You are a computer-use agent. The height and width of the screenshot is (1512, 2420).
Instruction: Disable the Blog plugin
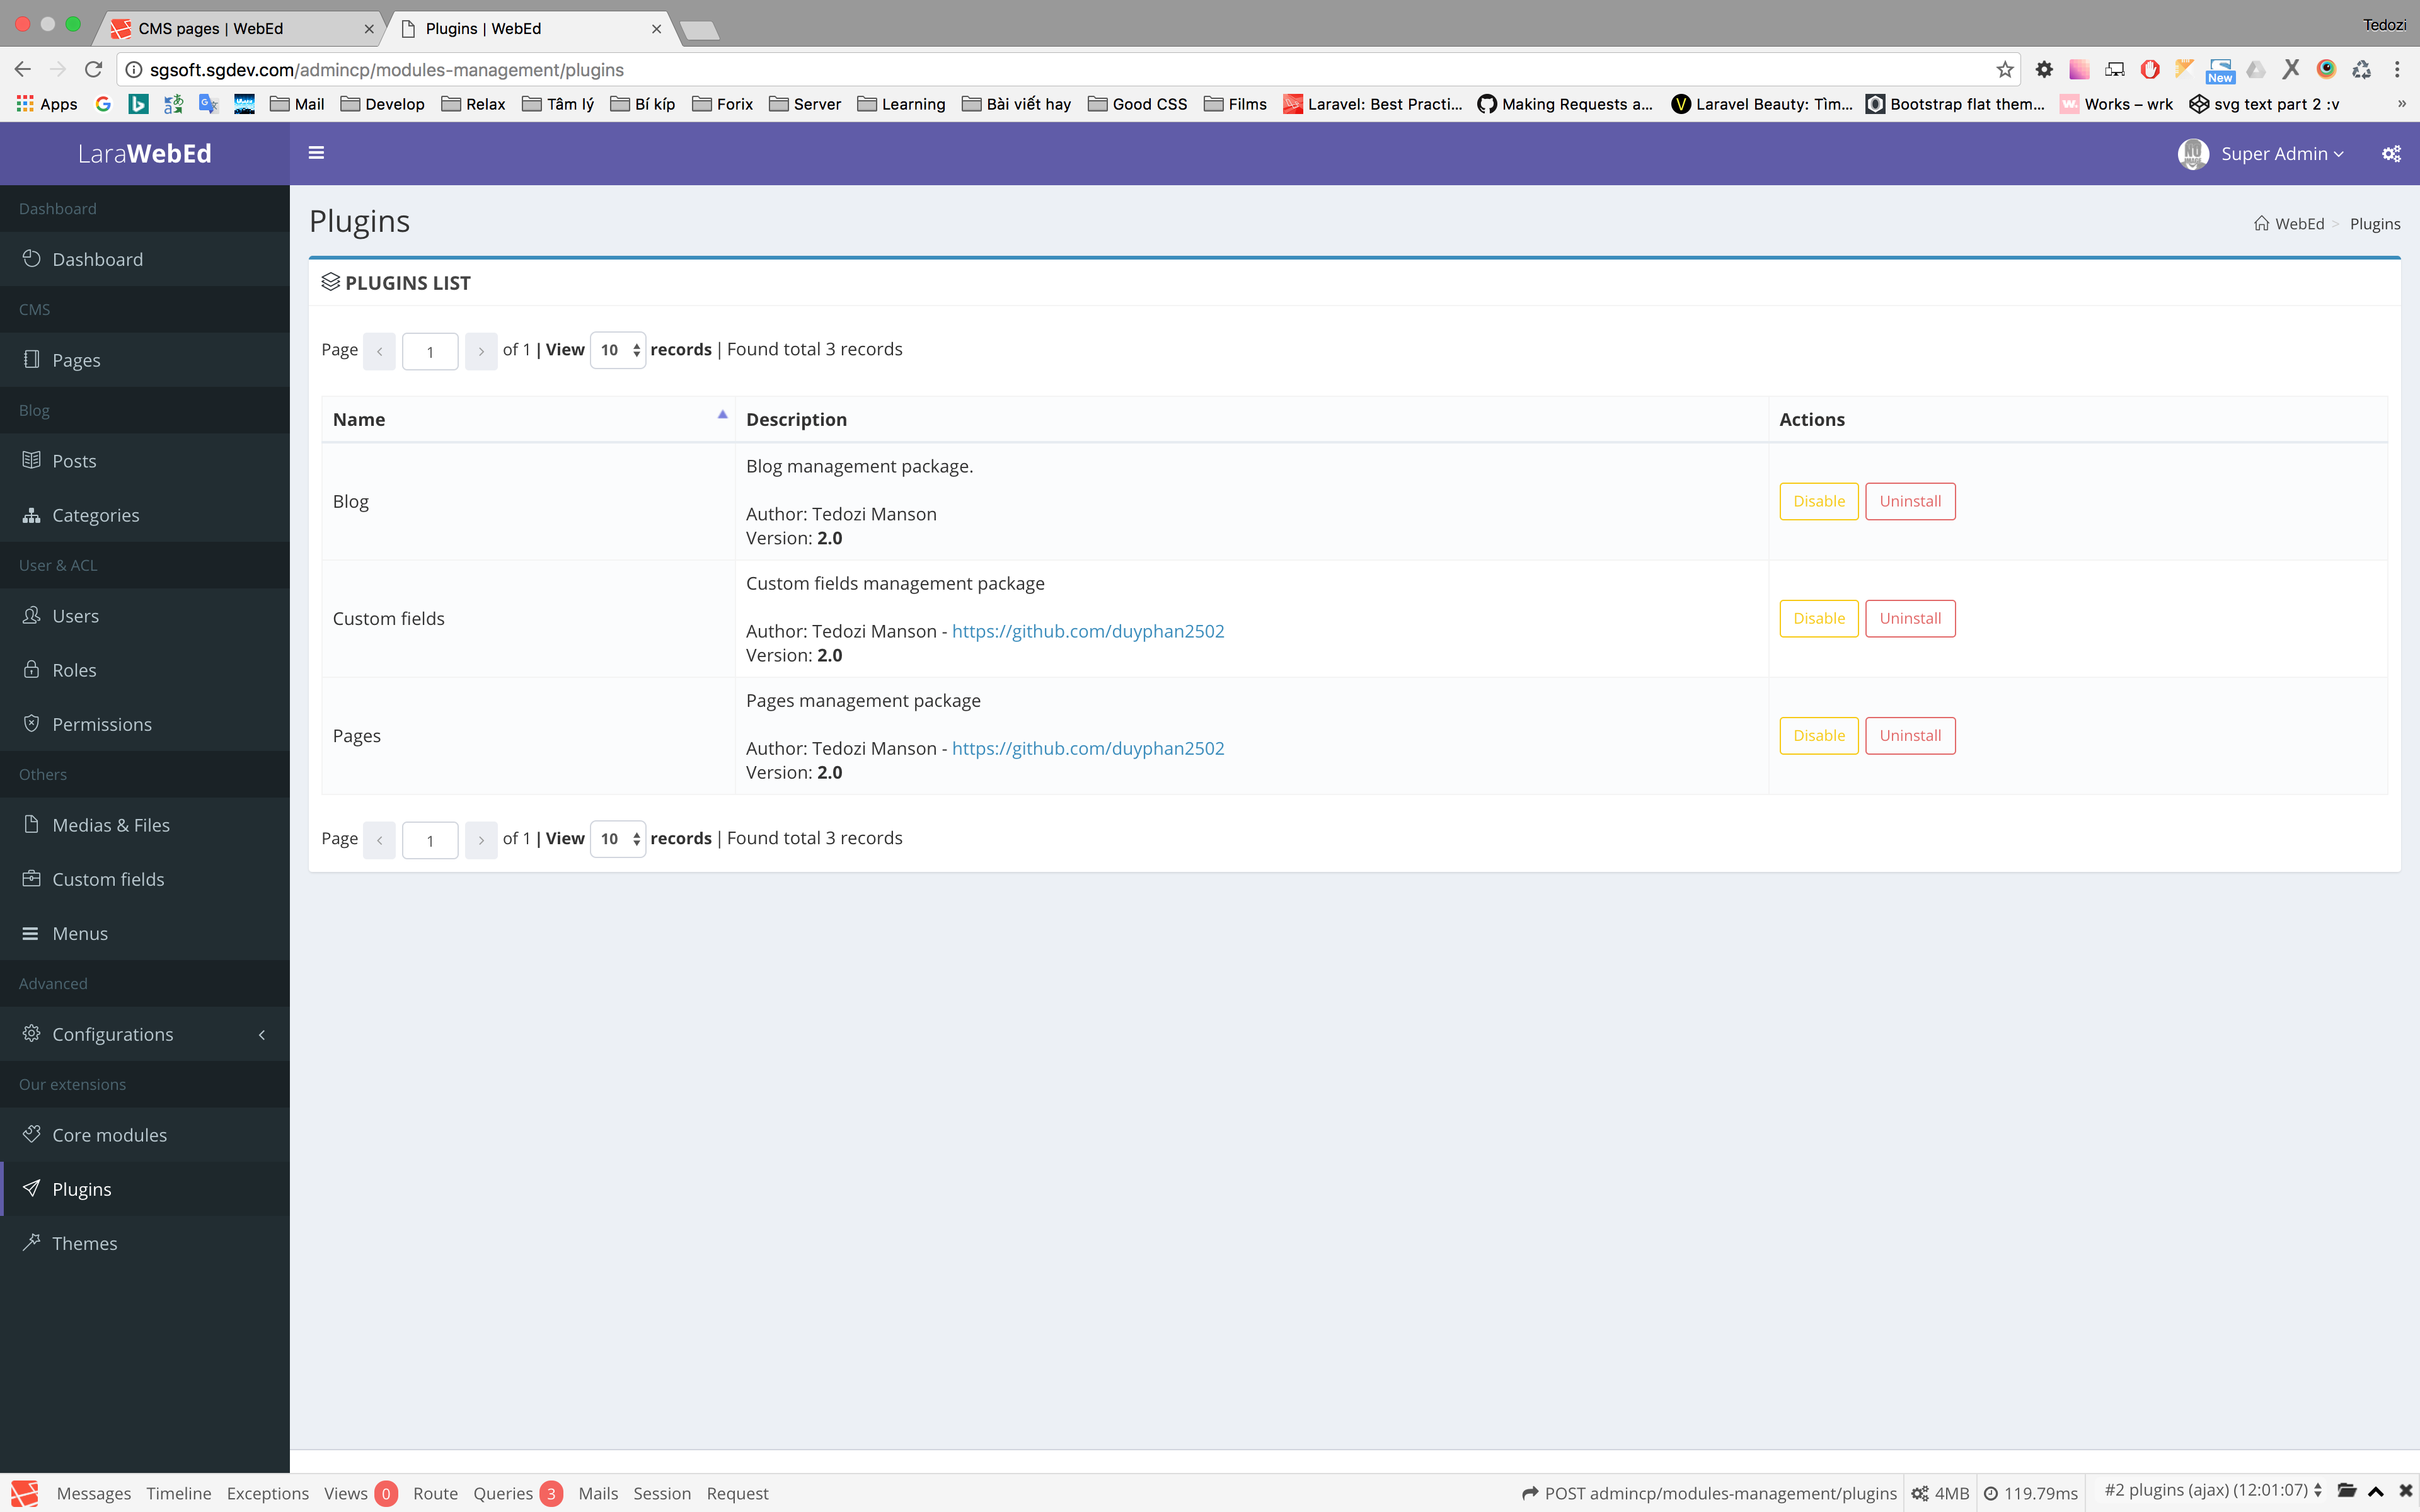tap(1819, 501)
